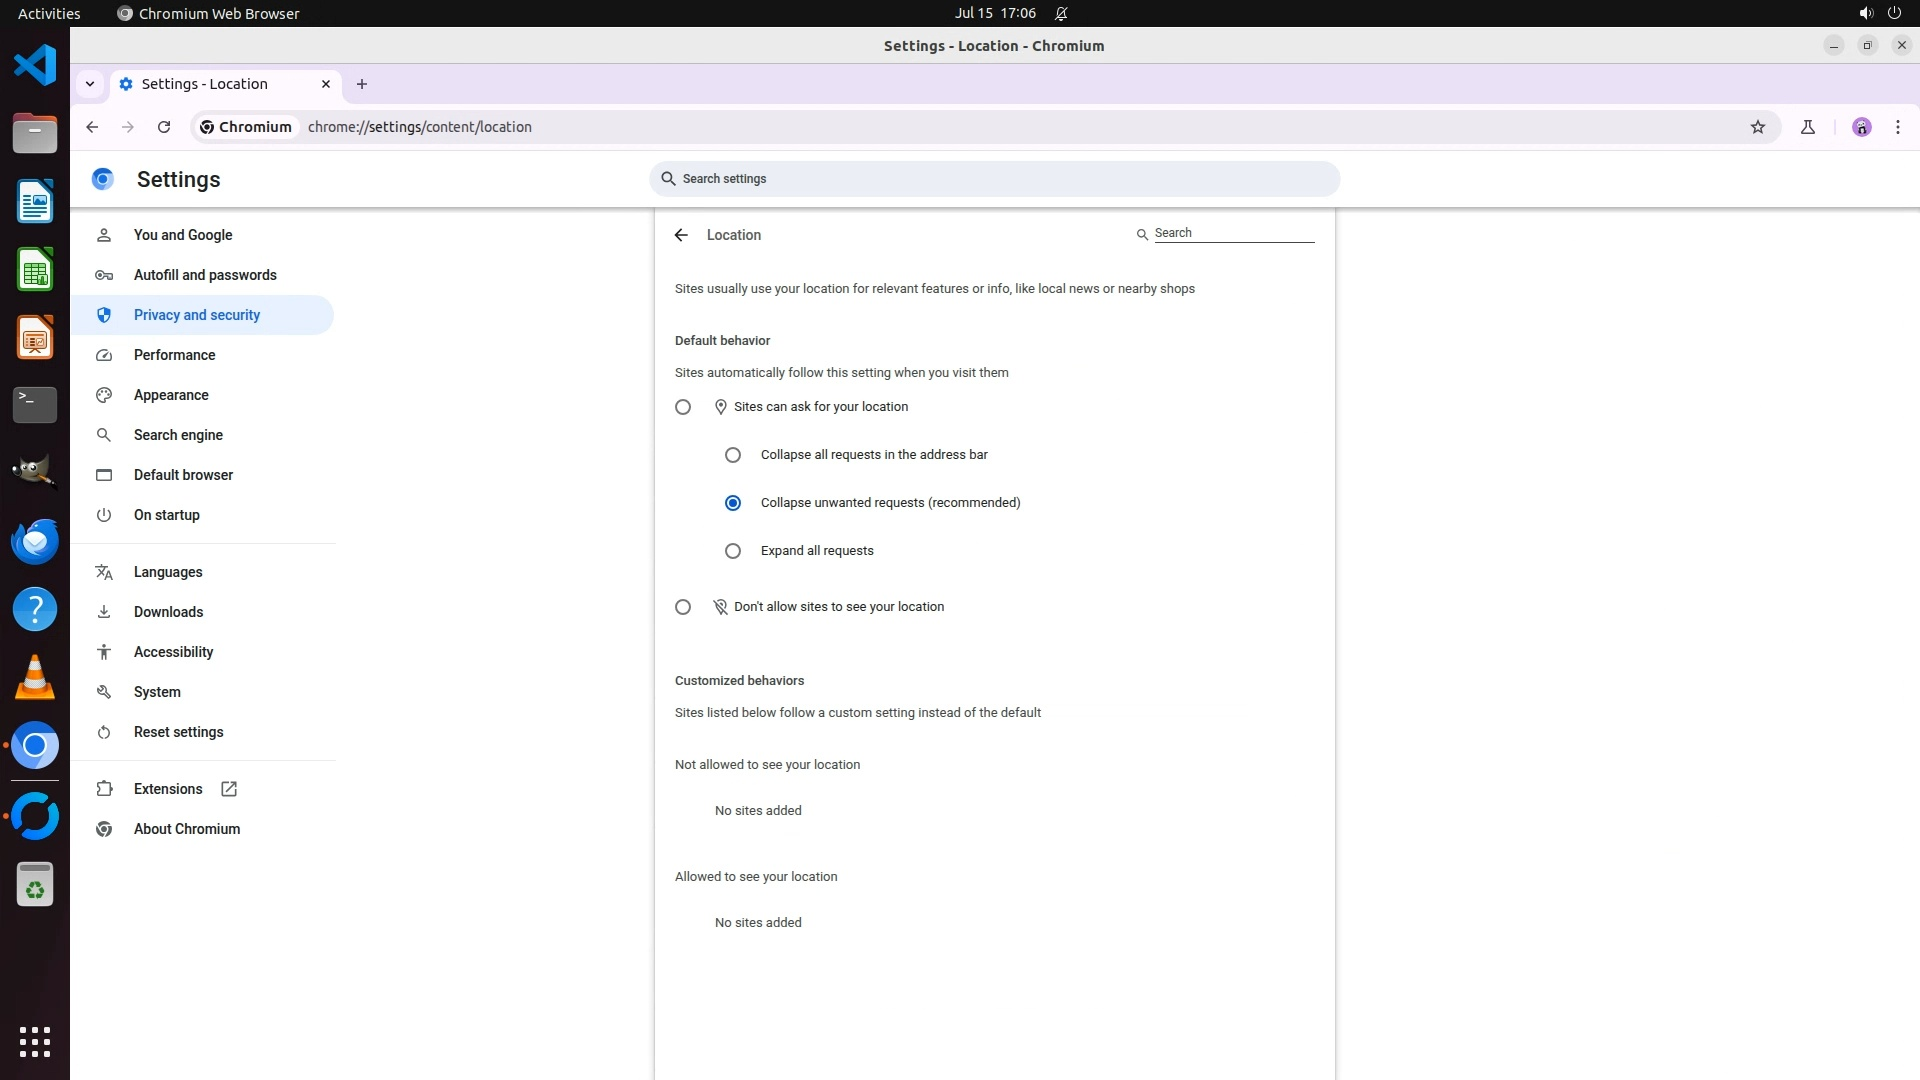Click the back arrow next to Location
Viewport: 1920px width, 1080px height.
681,235
